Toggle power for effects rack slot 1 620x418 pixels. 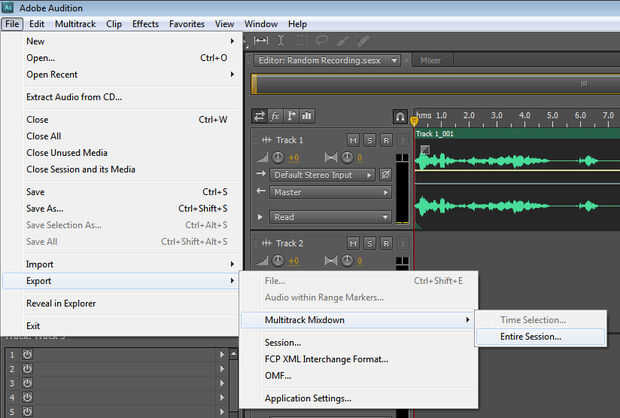pos(25,354)
